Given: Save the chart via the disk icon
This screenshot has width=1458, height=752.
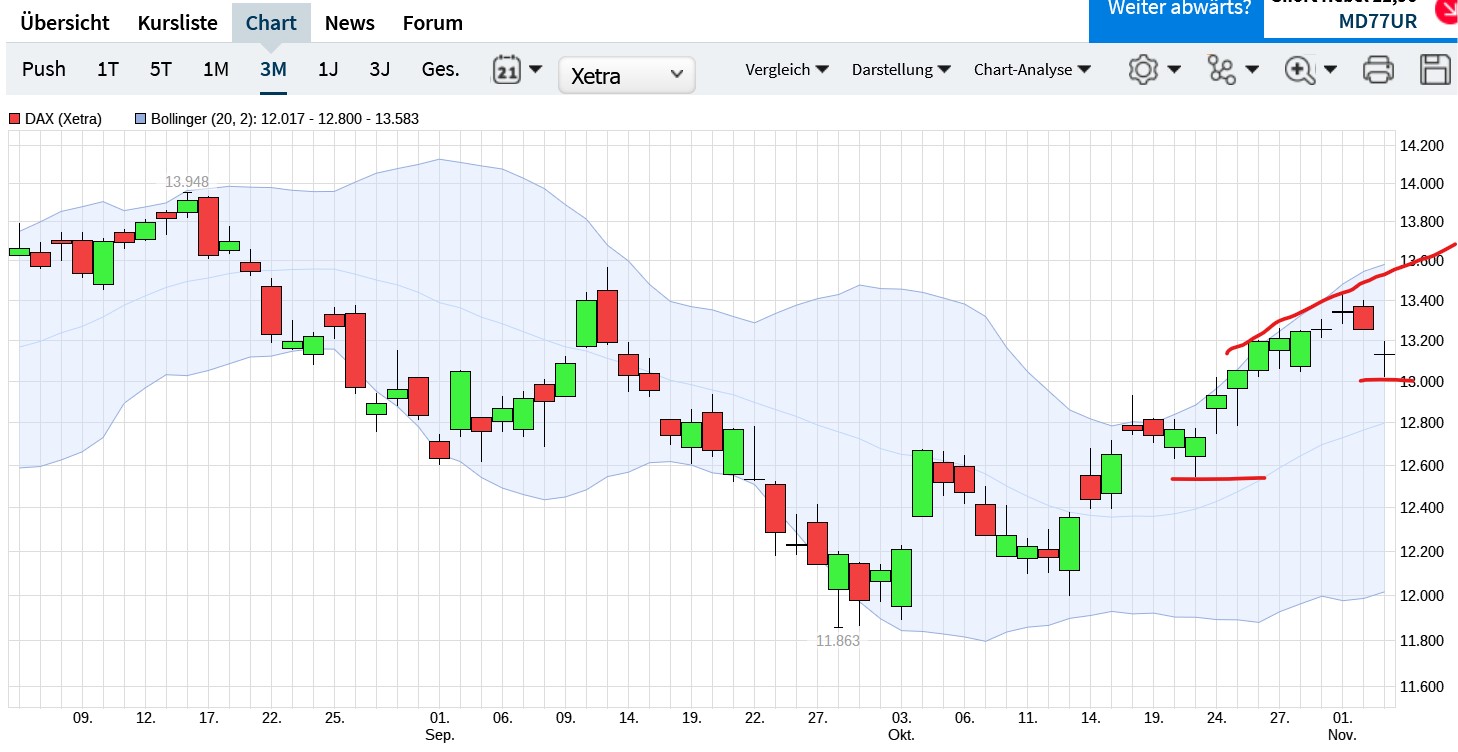Looking at the screenshot, I should pos(1436,69).
